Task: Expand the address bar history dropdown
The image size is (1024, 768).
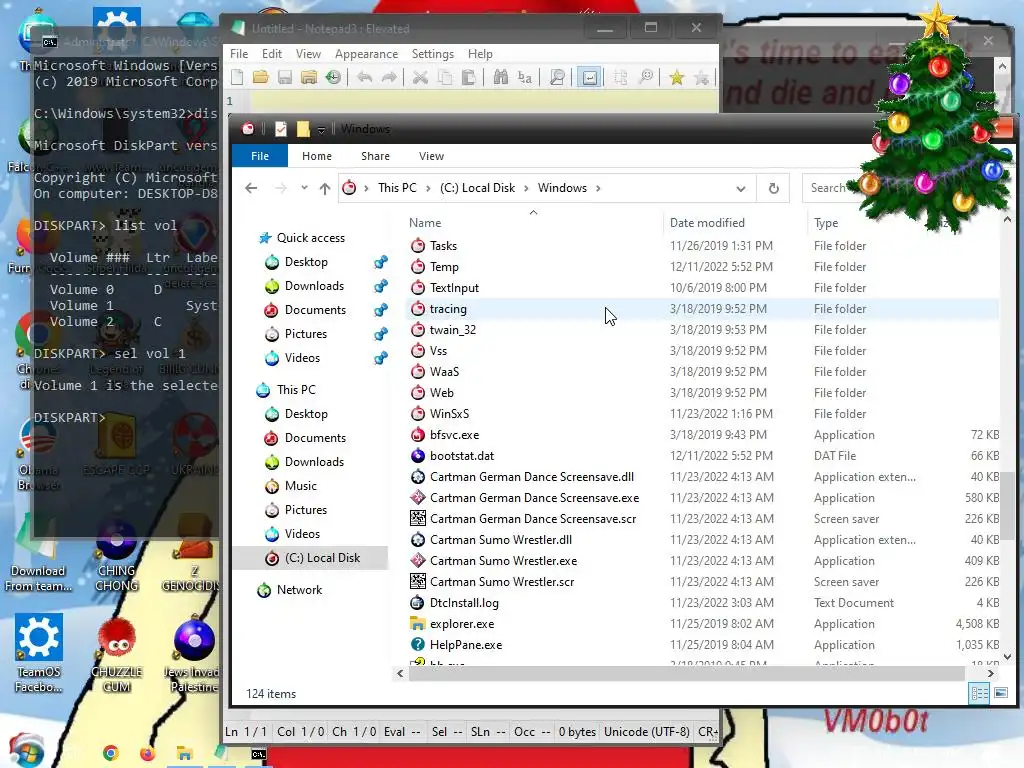Action: click(741, 189)
